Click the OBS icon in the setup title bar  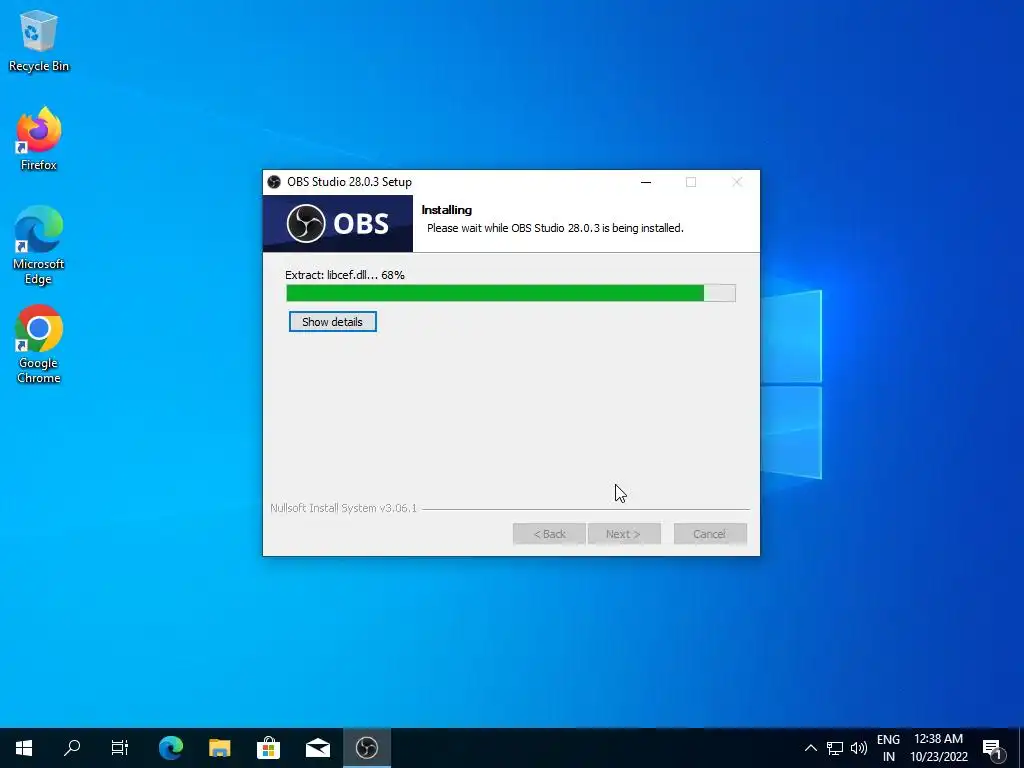(274, 182)
